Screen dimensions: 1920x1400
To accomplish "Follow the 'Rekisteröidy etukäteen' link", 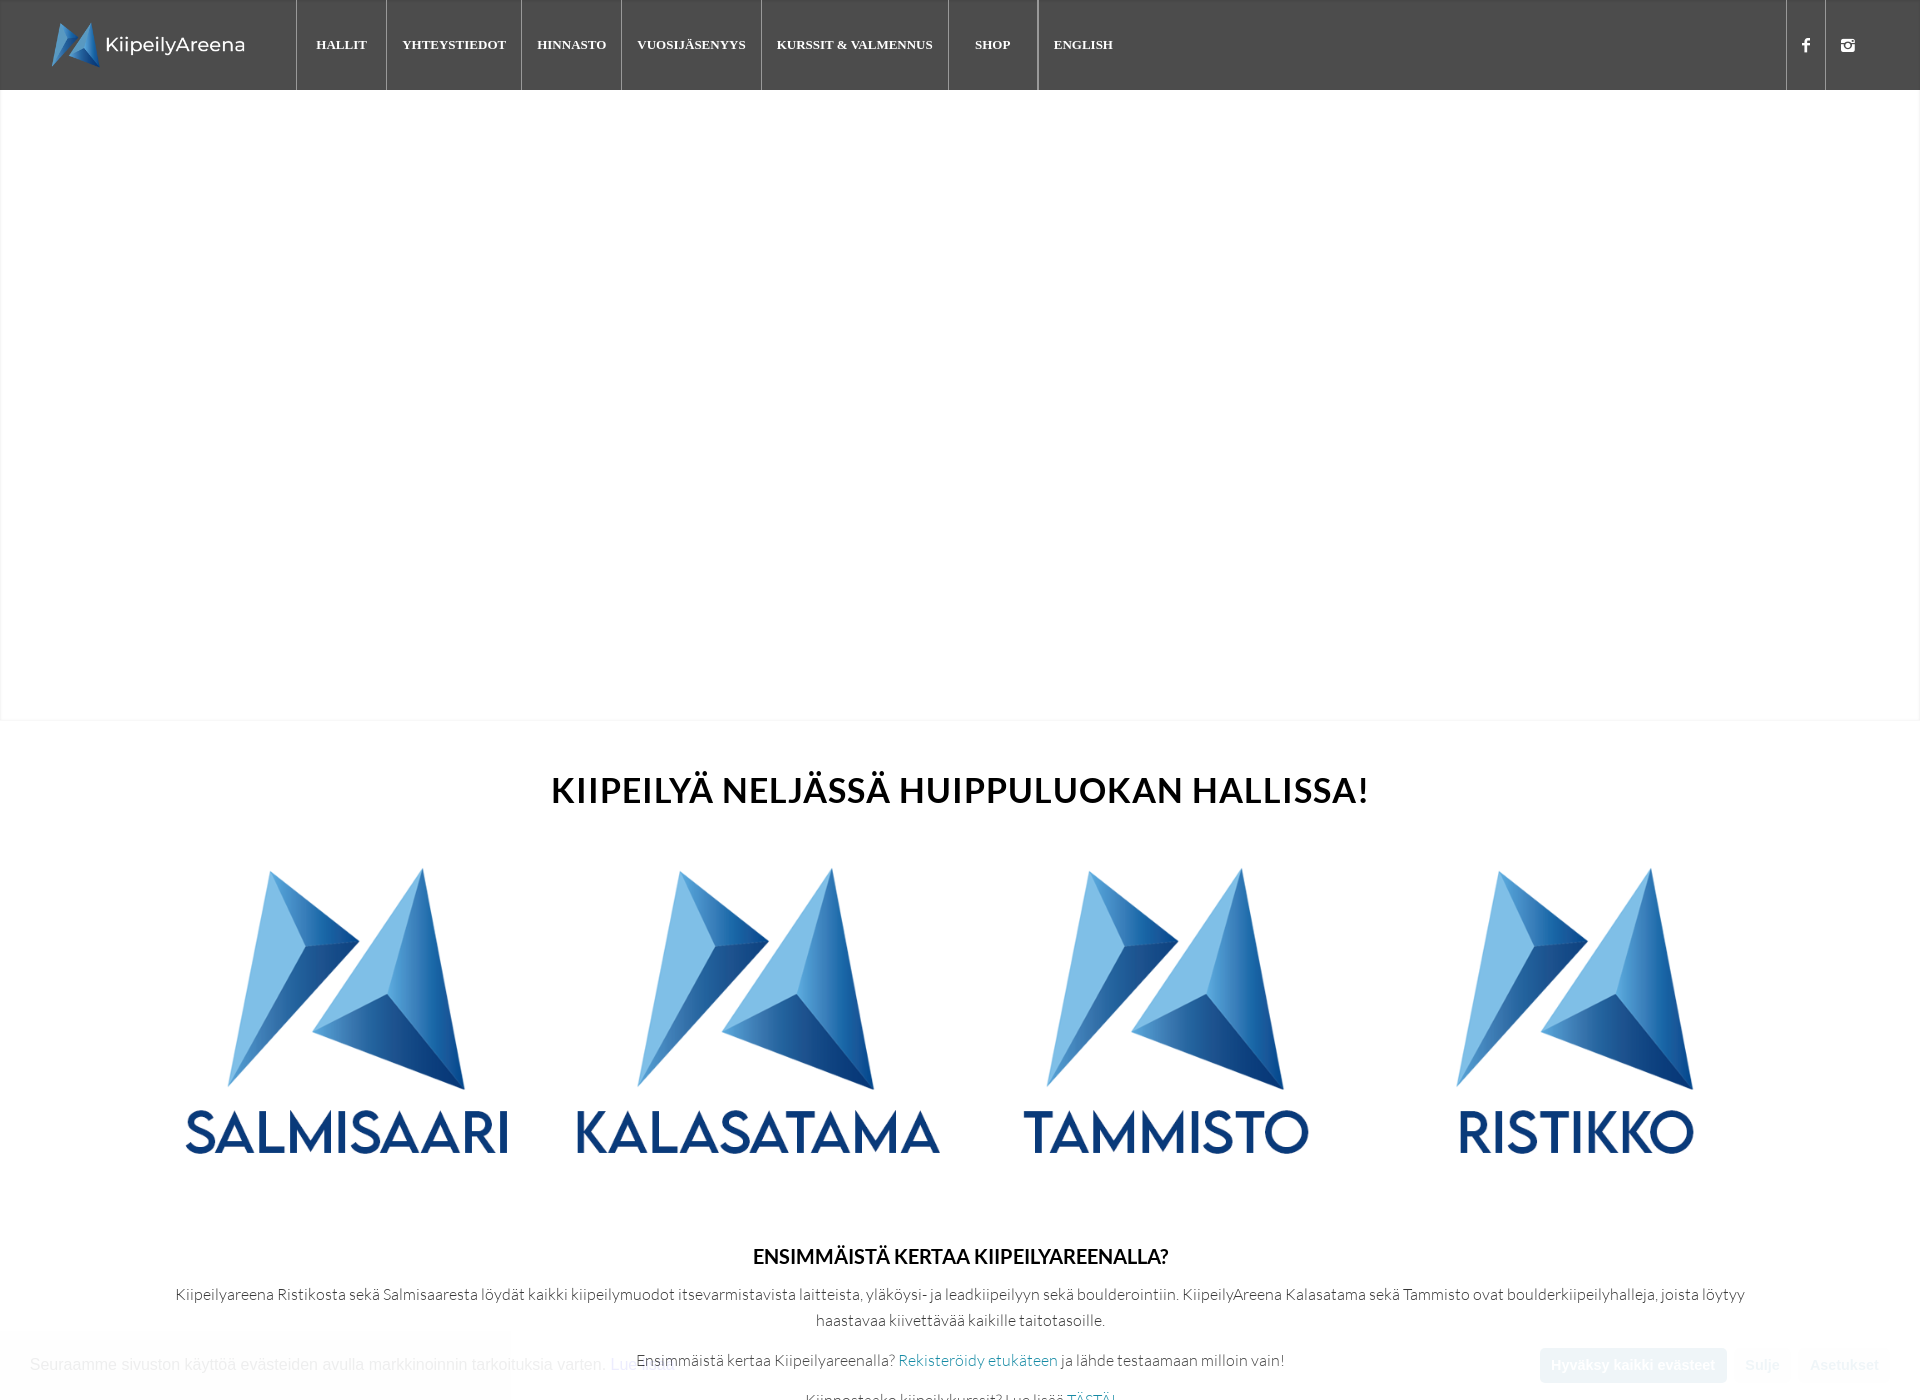I will pyautogui.click(x=978, y=1360).
